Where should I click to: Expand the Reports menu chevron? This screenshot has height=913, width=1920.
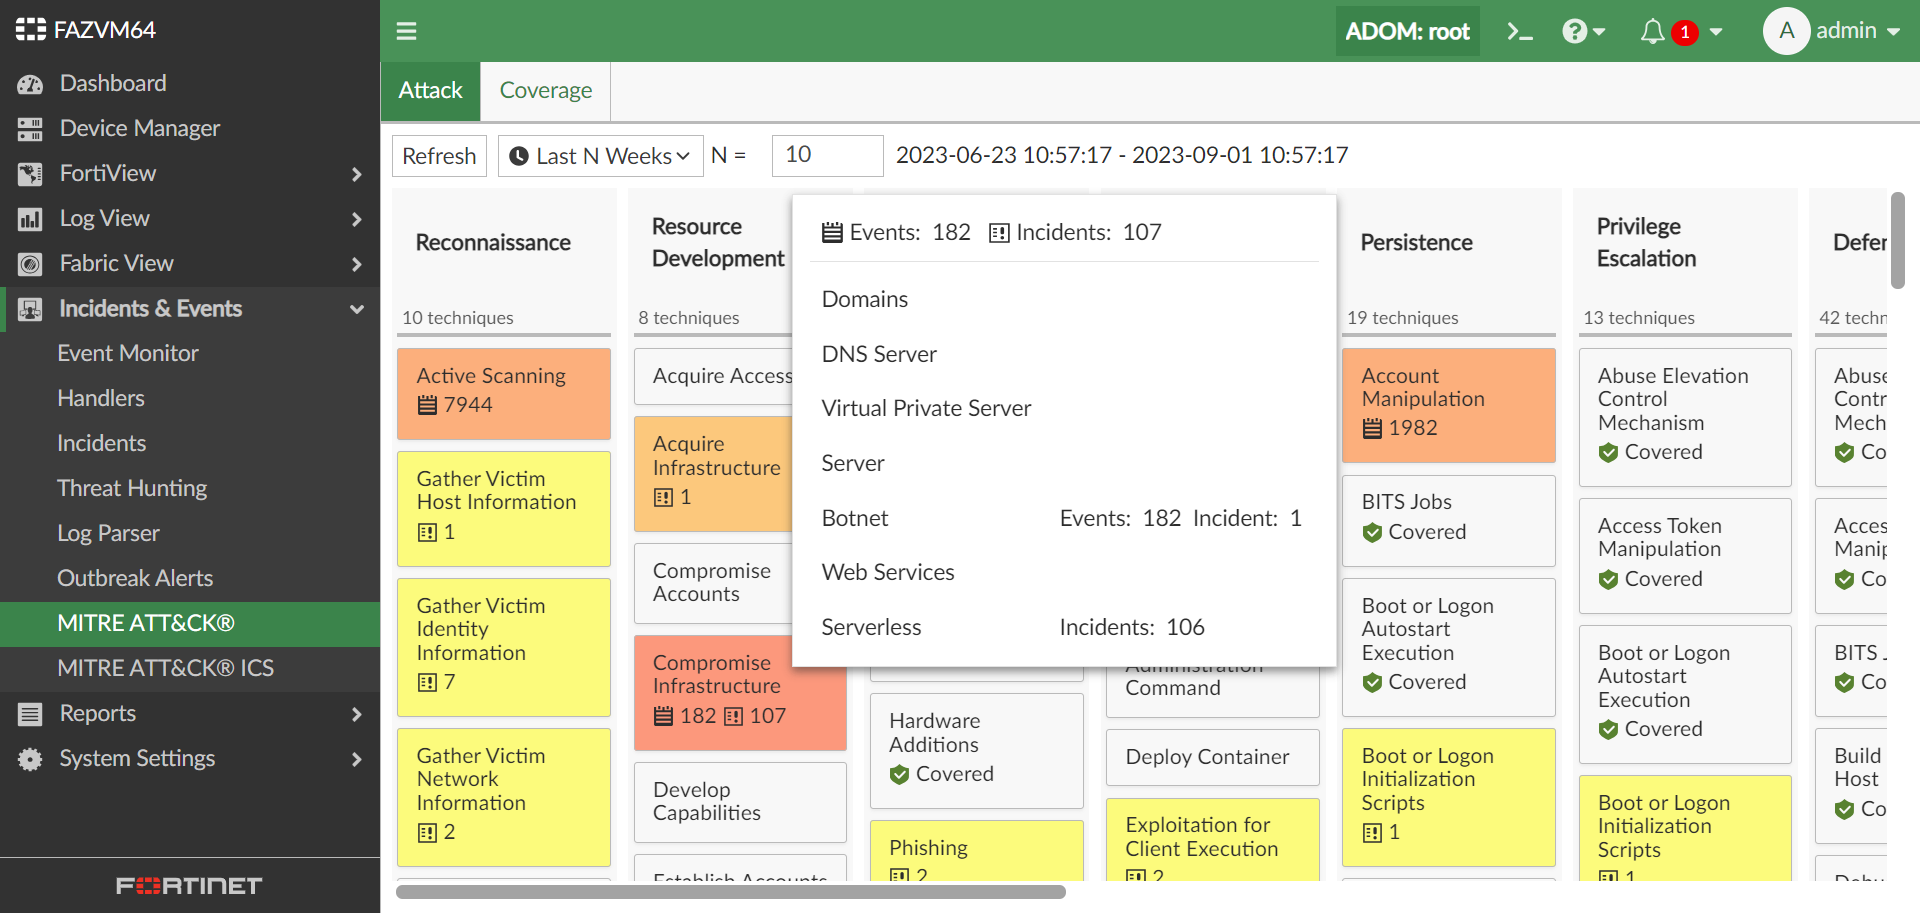357,714
